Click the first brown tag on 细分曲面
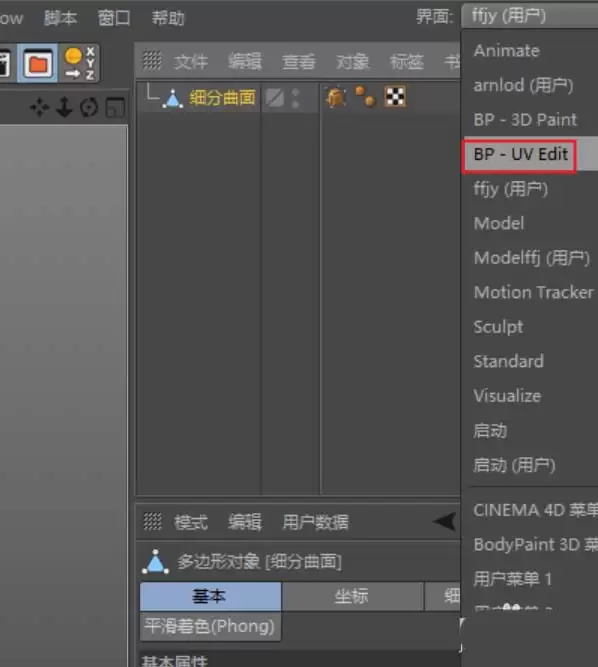Viewport: 598px width, 667px height. tap(336, 97)
